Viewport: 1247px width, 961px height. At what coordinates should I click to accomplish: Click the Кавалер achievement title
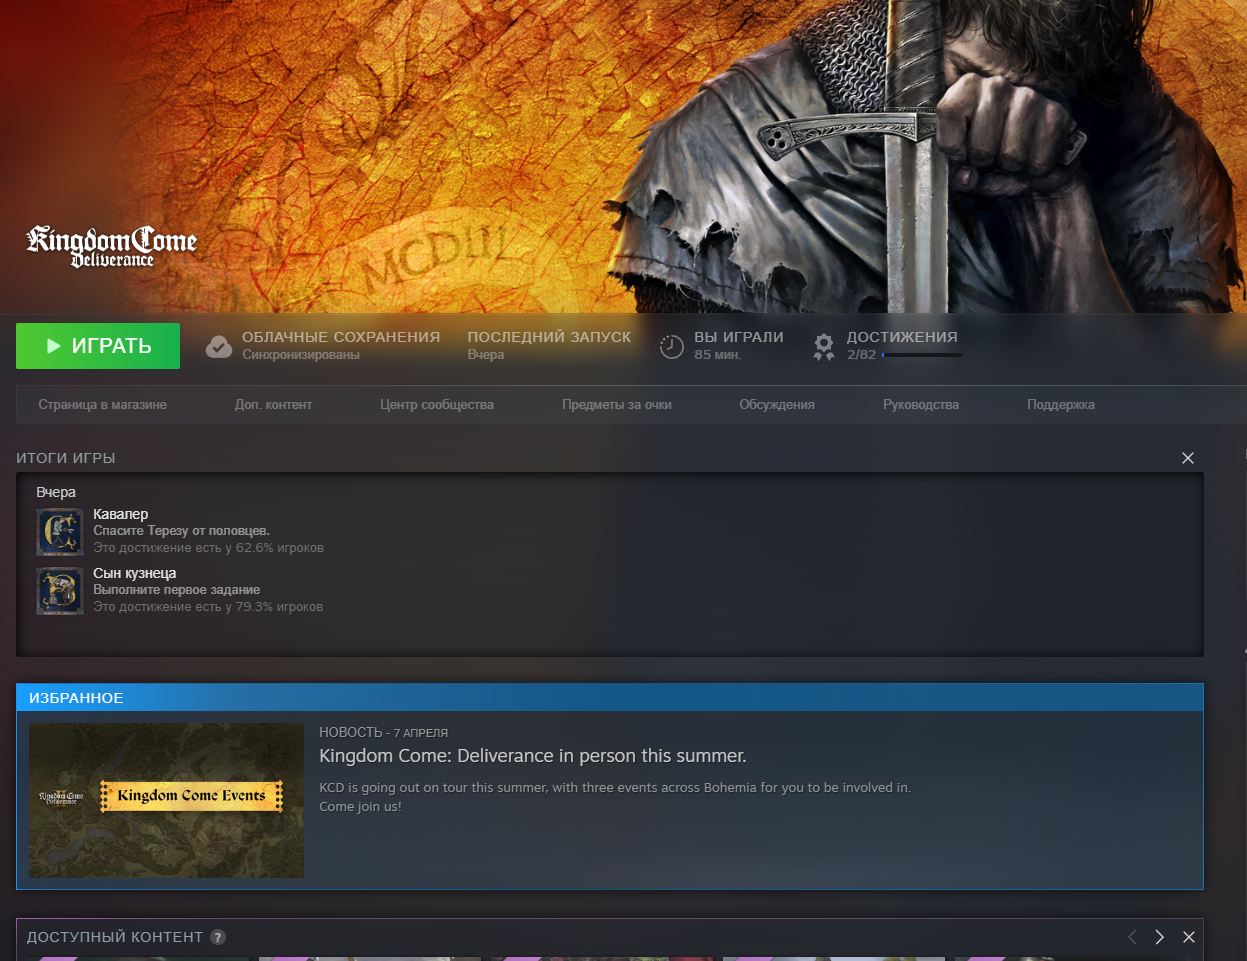point(121,514)
